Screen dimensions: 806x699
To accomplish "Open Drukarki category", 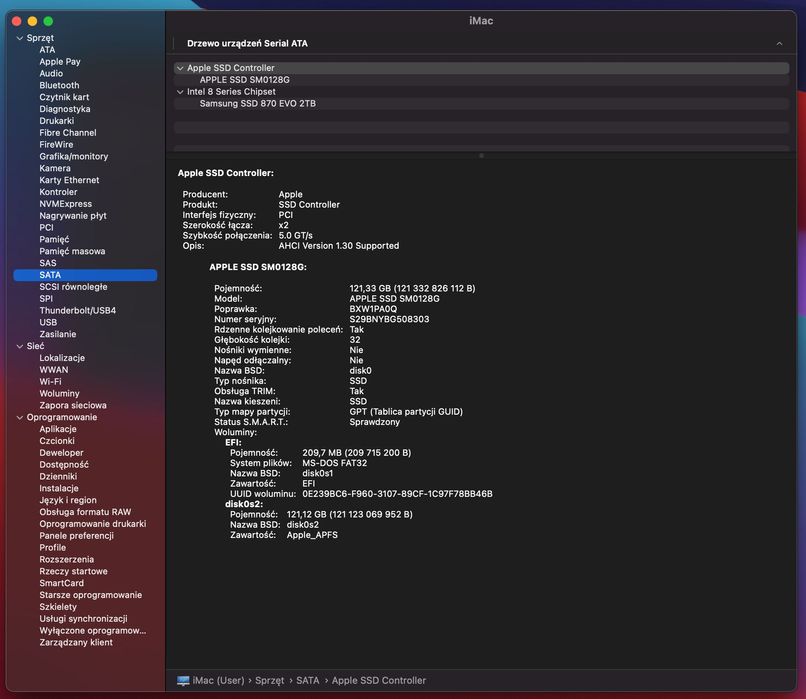I will [57, 121].
